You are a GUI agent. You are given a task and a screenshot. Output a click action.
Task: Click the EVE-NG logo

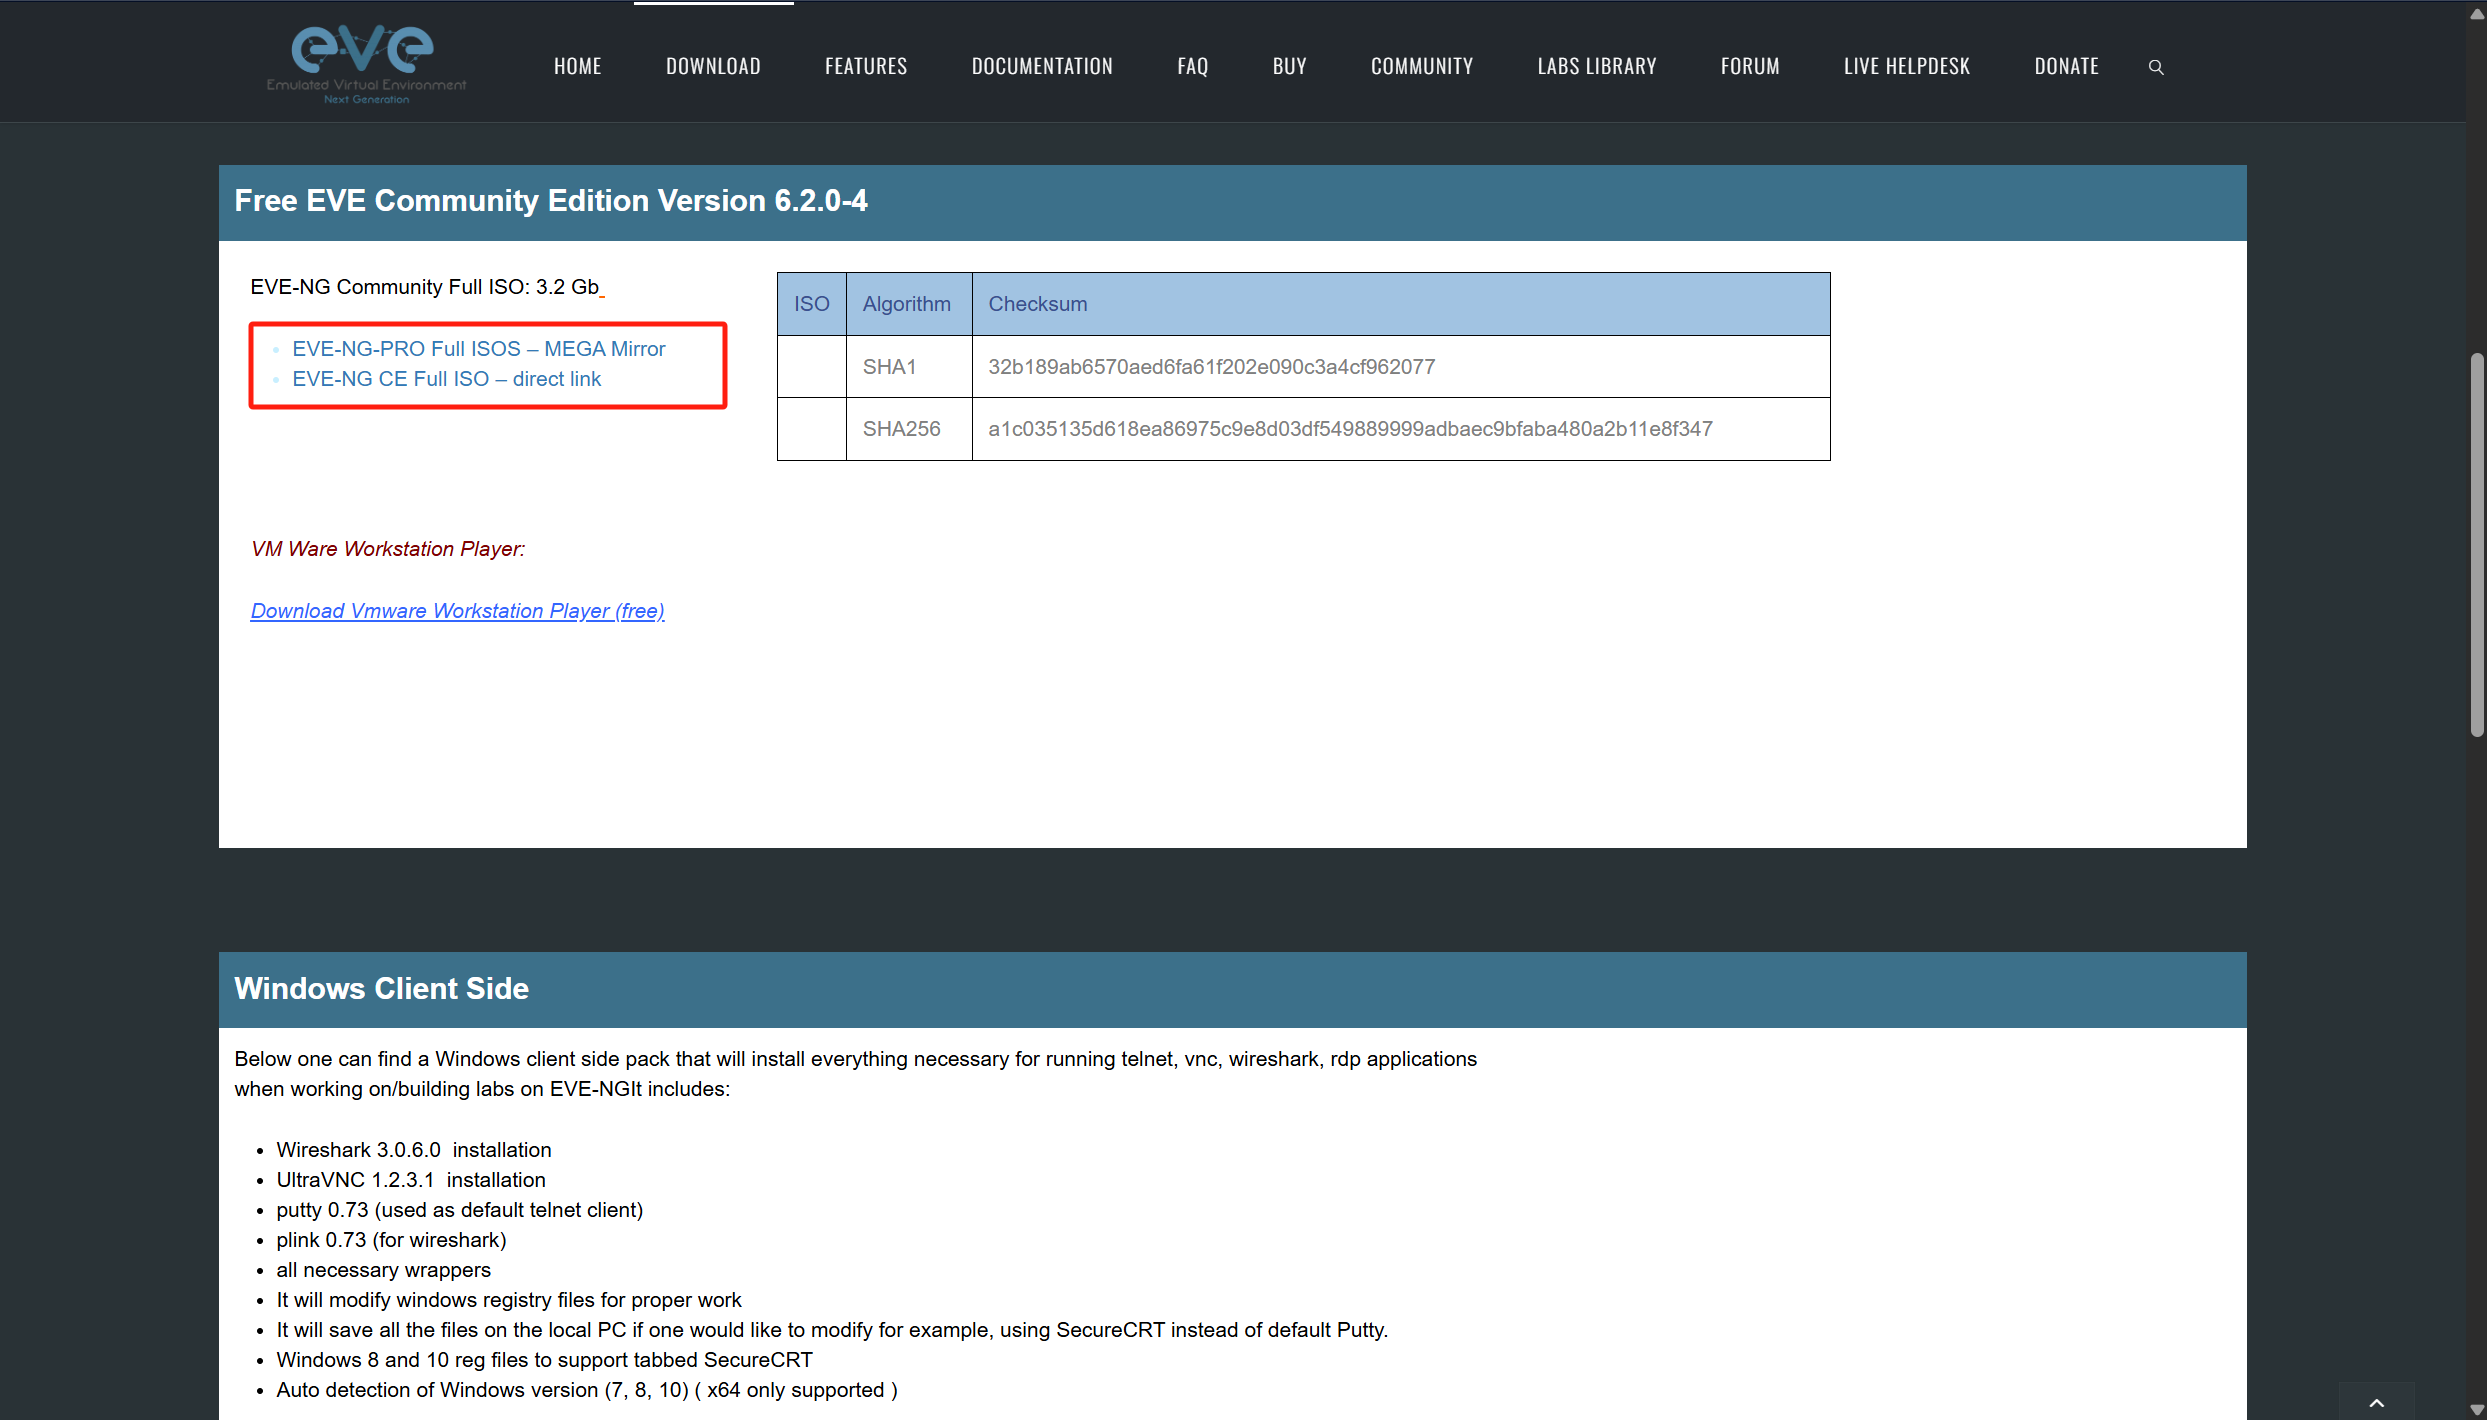point(366,65)
